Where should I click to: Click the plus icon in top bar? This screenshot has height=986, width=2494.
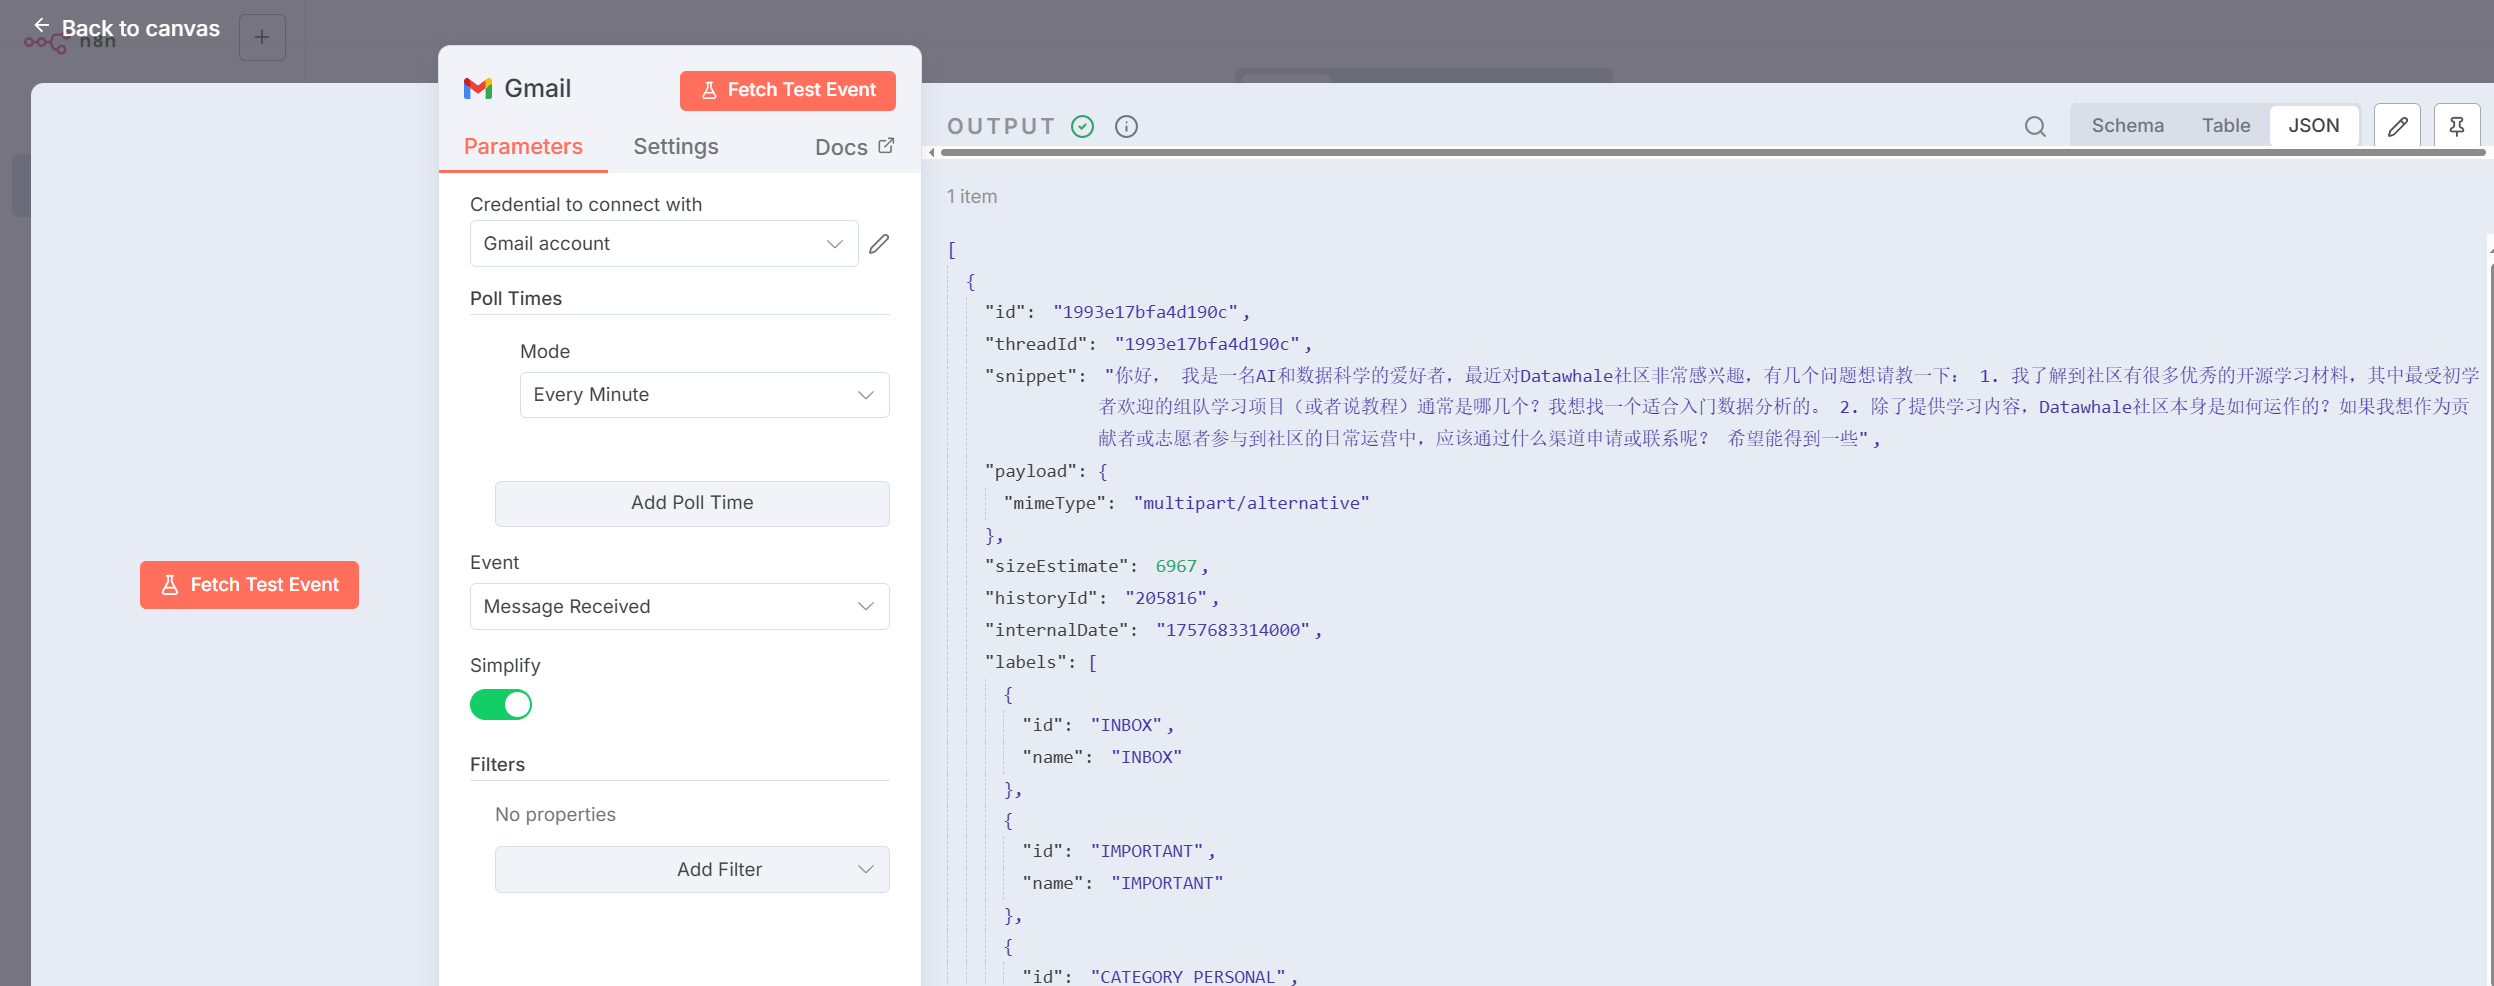tap(262, 37)
